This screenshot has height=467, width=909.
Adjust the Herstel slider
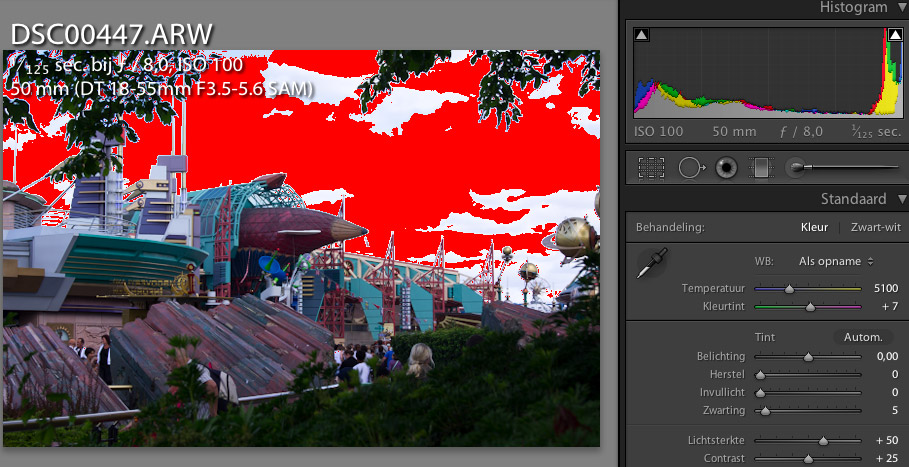coord(760,375)
